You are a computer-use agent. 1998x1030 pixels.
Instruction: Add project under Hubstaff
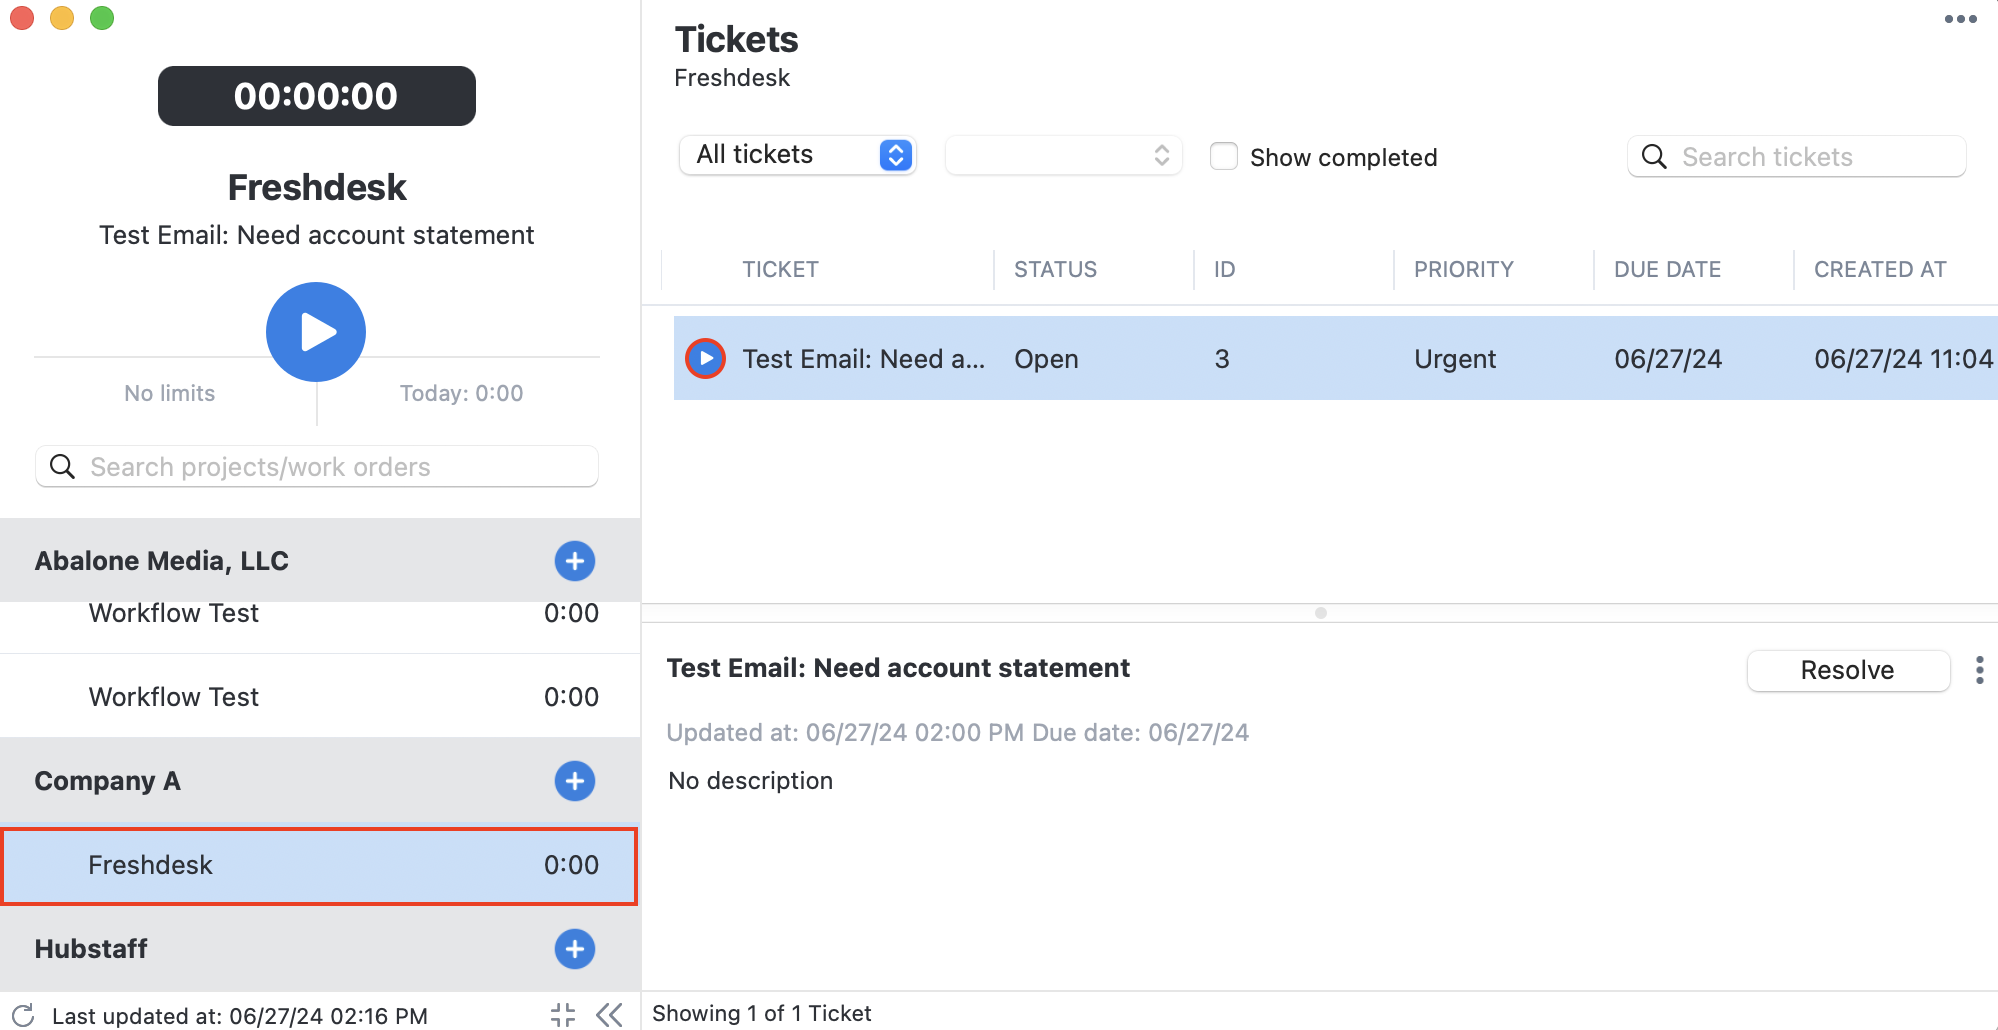575,949
